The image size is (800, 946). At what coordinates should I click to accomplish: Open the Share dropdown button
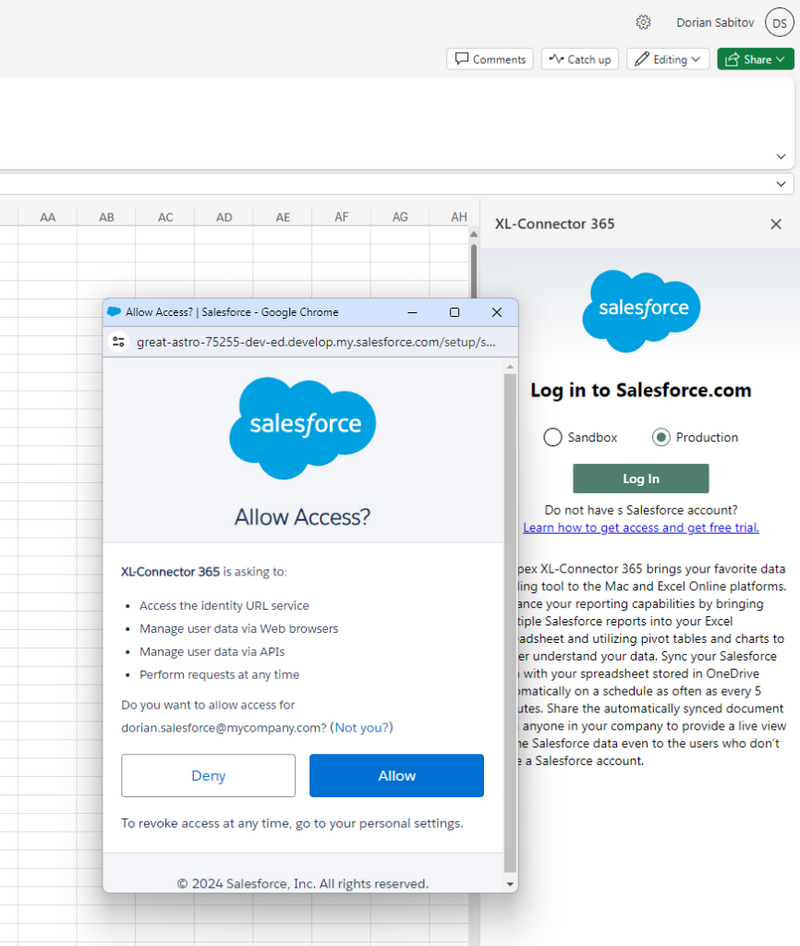pos(755,59)
